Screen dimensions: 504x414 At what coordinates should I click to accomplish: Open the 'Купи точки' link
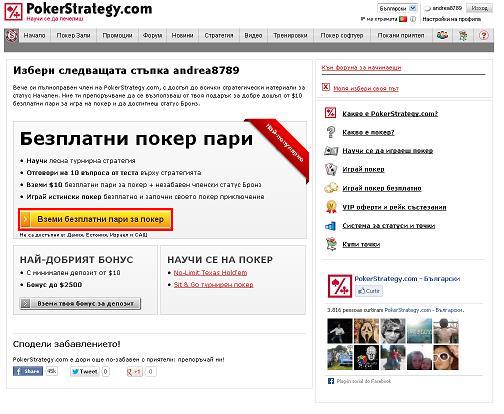click(x=361, y=245)
